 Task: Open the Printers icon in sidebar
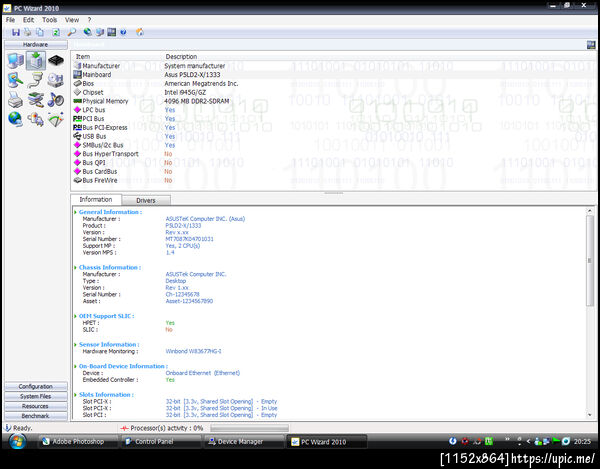point(16,100)
